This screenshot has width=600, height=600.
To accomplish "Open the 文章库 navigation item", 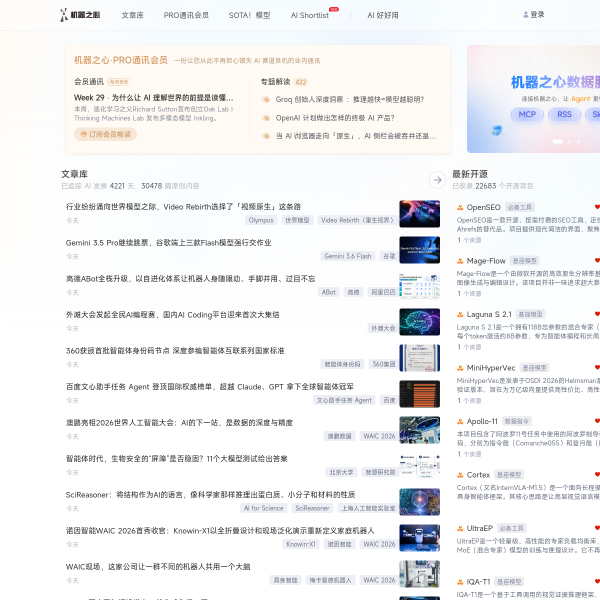I will [132, 15].
